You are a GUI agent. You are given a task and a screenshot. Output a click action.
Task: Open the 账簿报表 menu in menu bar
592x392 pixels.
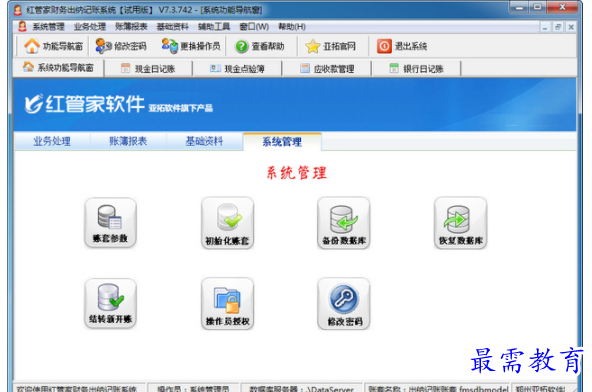coord(131,27)
